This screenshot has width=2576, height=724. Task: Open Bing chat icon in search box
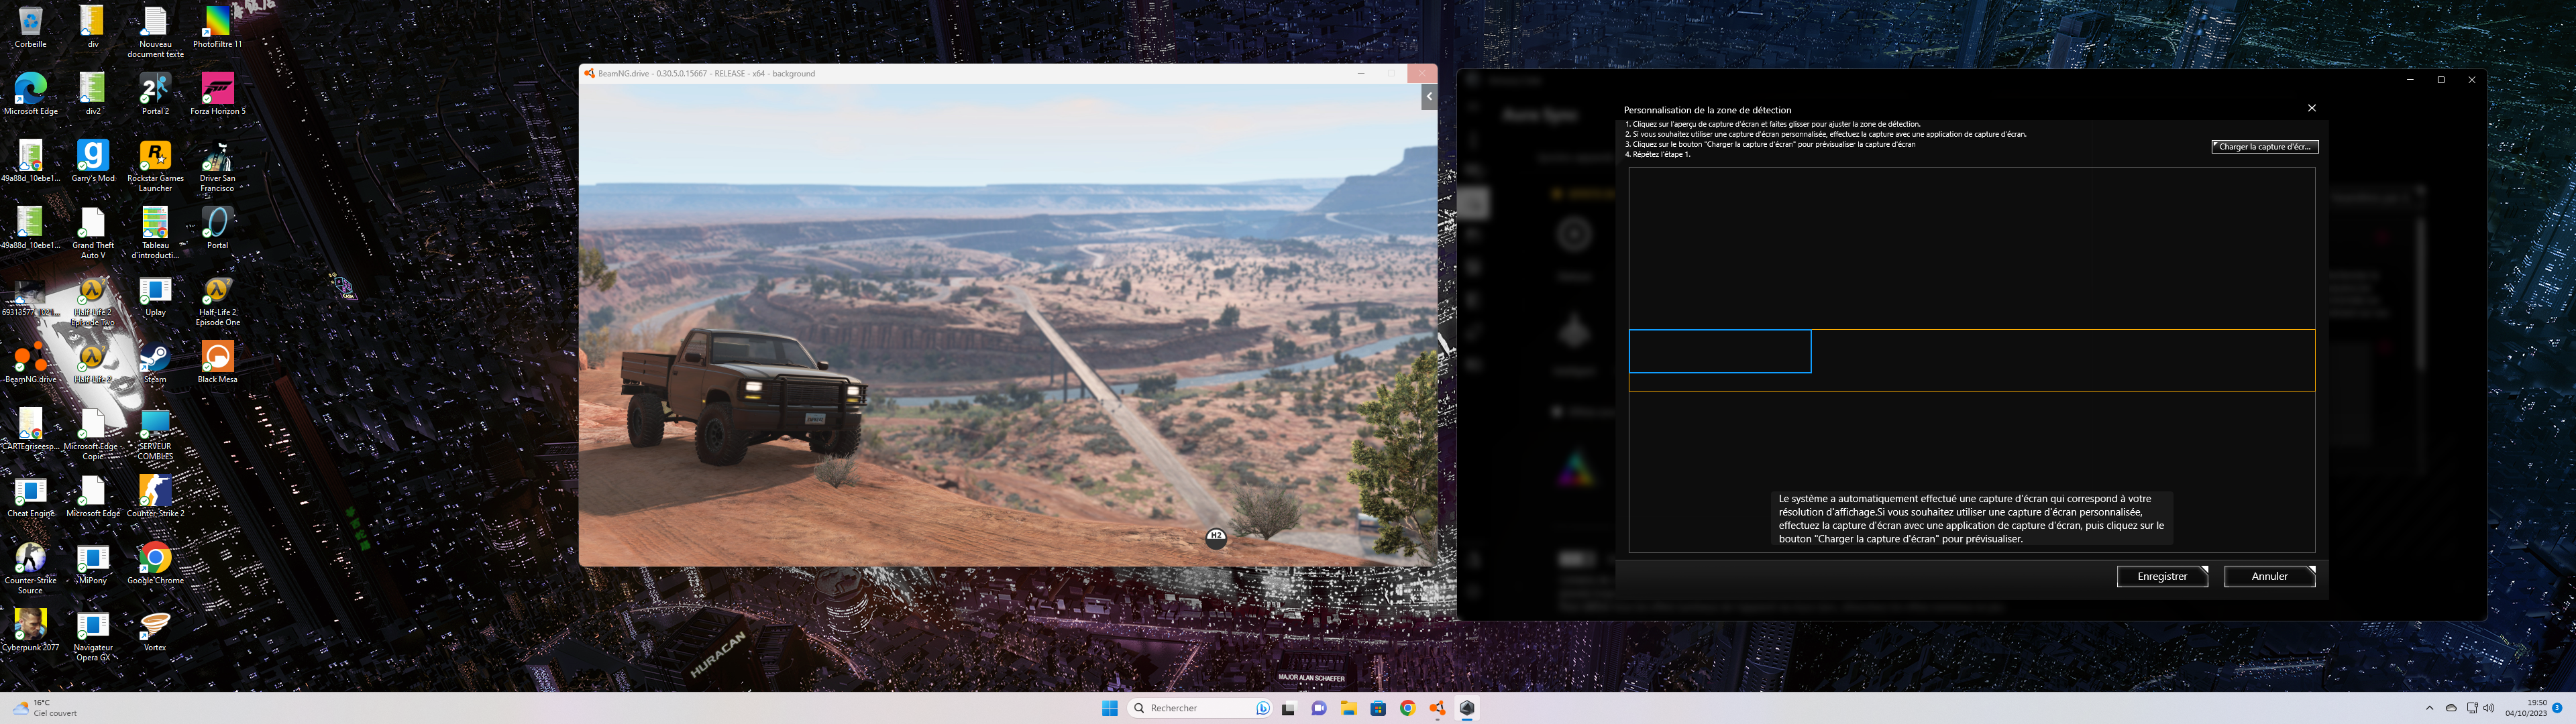point(1263,708)
